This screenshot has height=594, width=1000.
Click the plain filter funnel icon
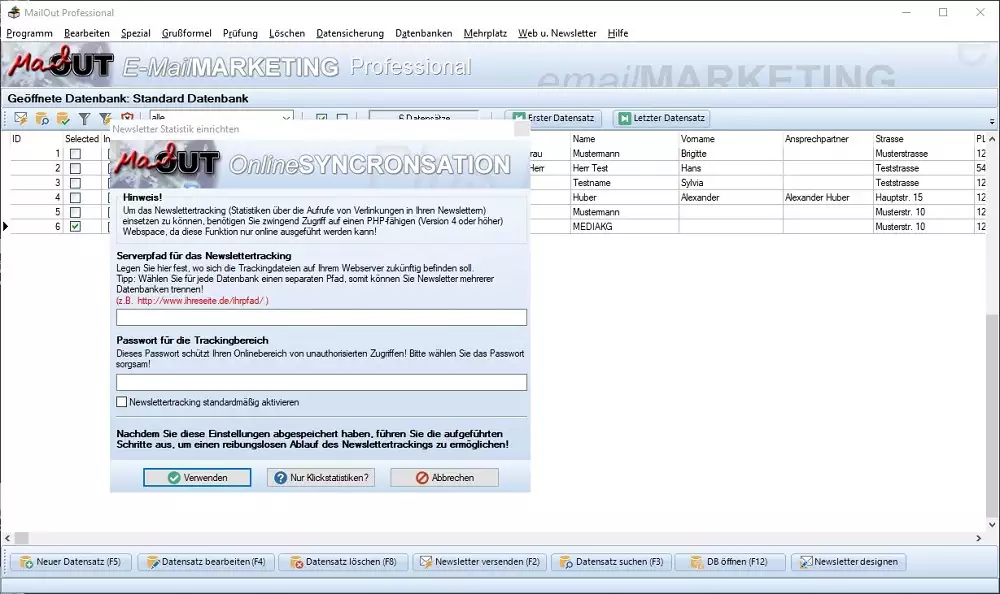84,118
